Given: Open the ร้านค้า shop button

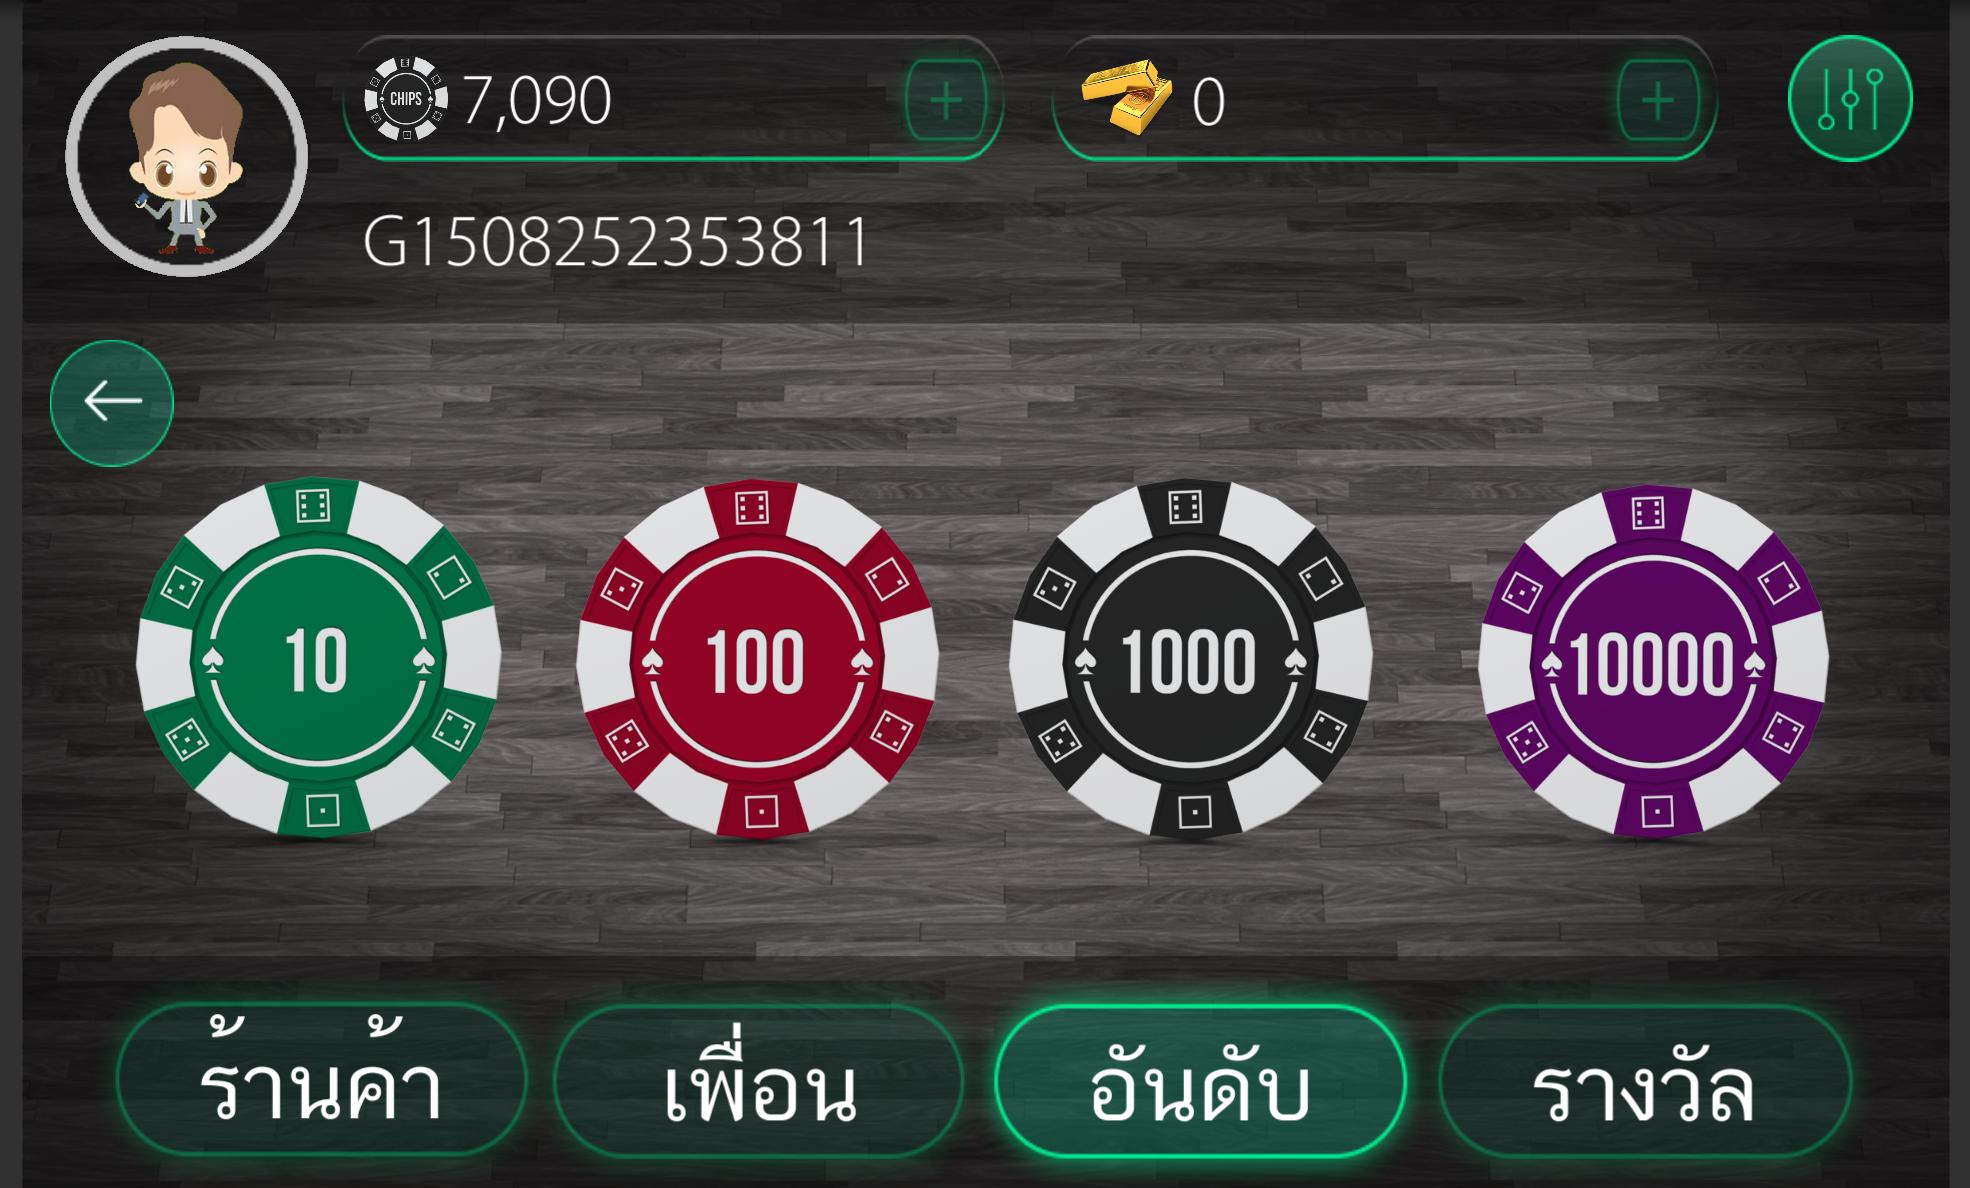Looking at the screenshot, I should 322,1082.
